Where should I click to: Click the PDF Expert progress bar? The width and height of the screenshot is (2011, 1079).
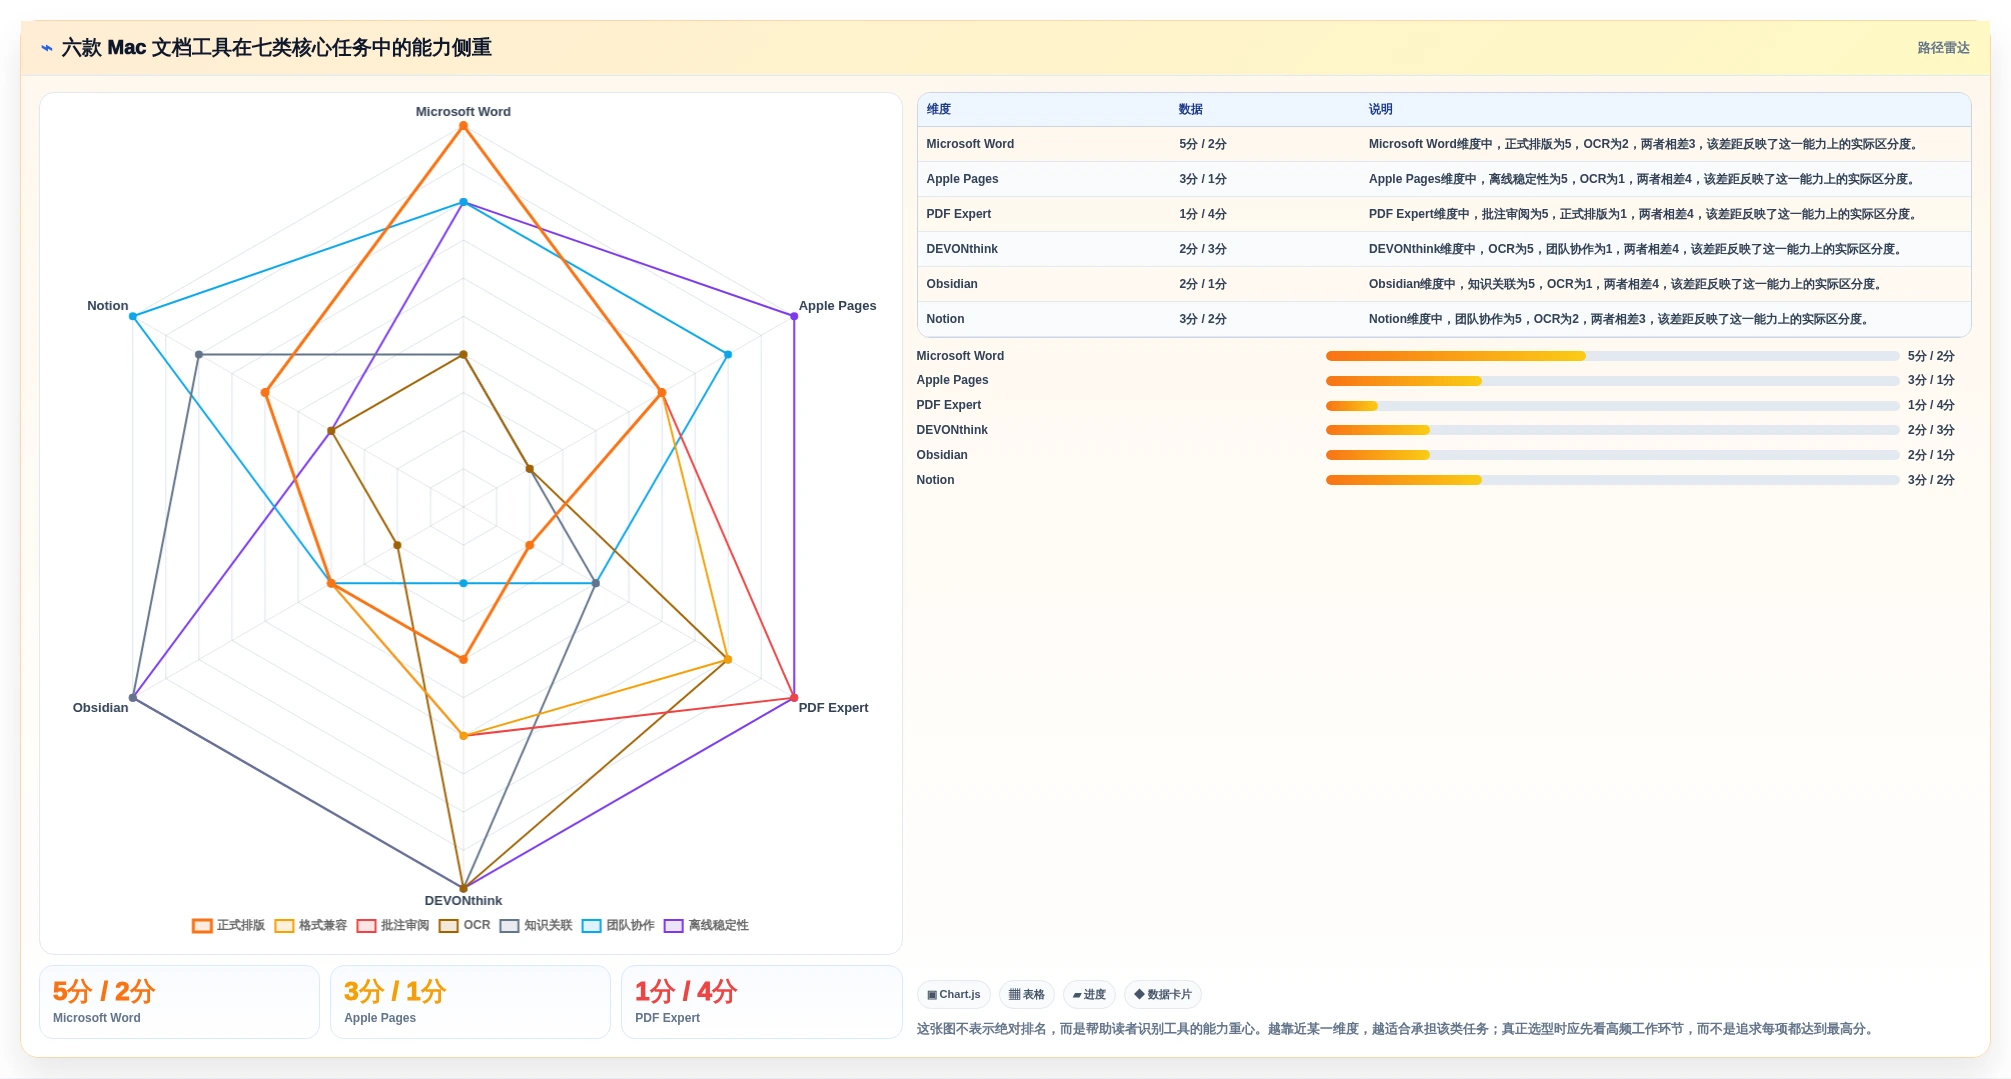[x=1612, y=406]
